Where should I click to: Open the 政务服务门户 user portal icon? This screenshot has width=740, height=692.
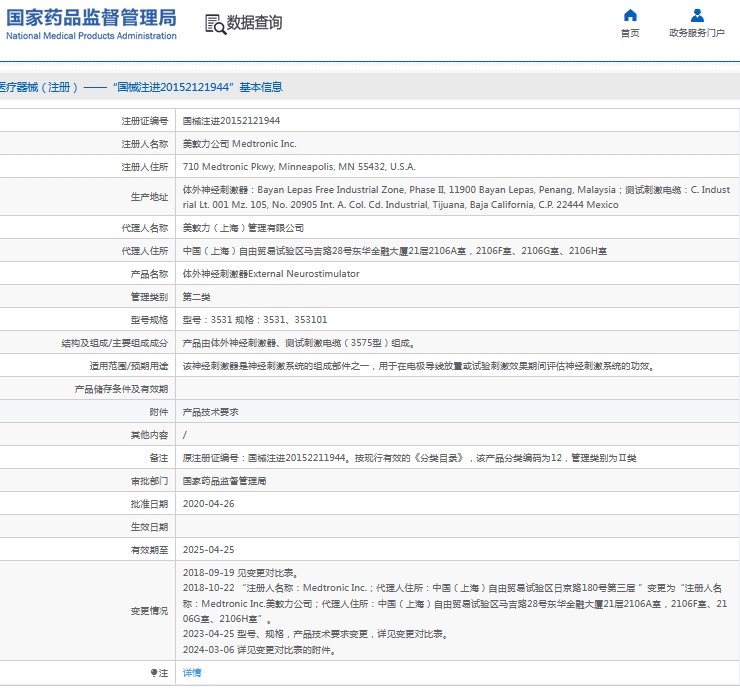(x=697, y=16)
